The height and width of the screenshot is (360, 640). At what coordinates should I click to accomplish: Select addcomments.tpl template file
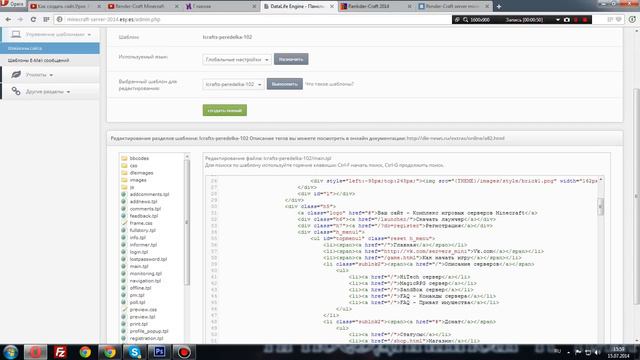pos(145,194)
